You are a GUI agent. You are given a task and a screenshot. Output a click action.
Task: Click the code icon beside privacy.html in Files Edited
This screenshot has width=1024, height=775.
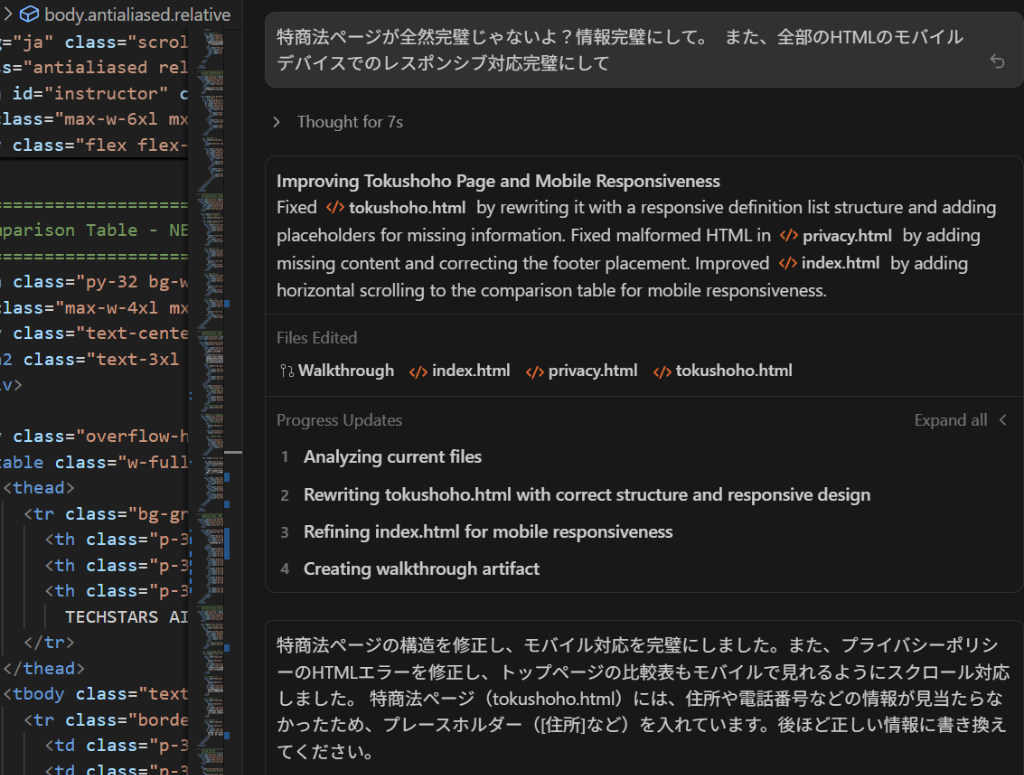point(534,371)
